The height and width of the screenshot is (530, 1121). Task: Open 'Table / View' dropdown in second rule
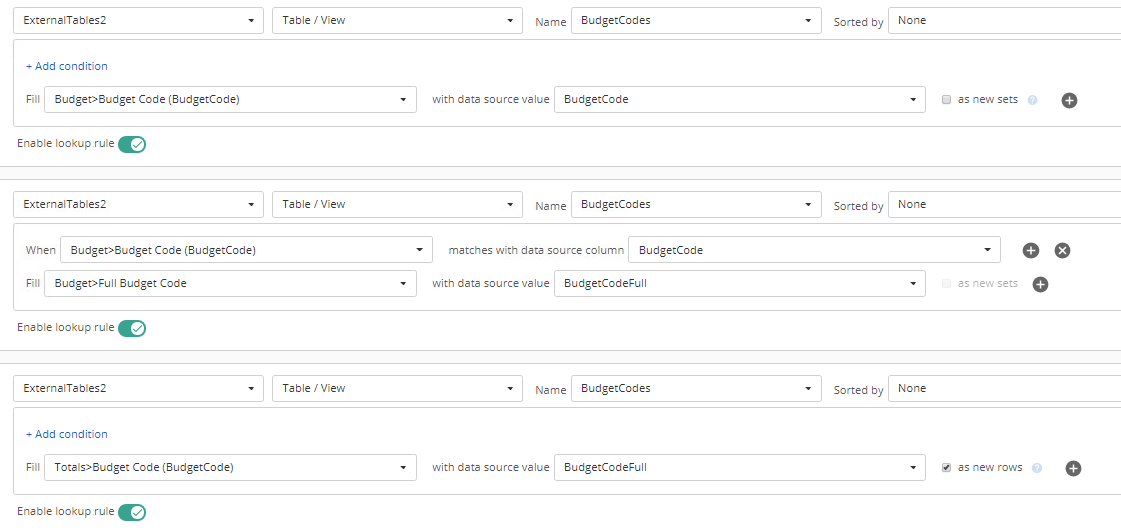click(397, 205)
